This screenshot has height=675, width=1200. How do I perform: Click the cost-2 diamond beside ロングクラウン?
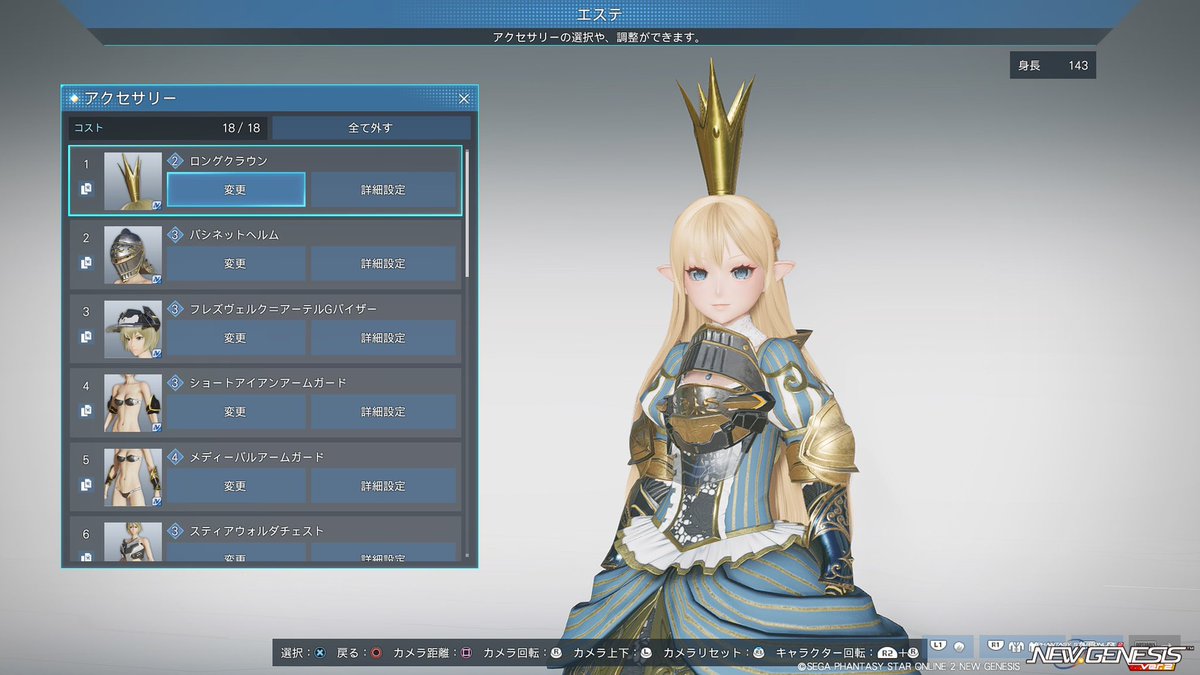(176, 160)
